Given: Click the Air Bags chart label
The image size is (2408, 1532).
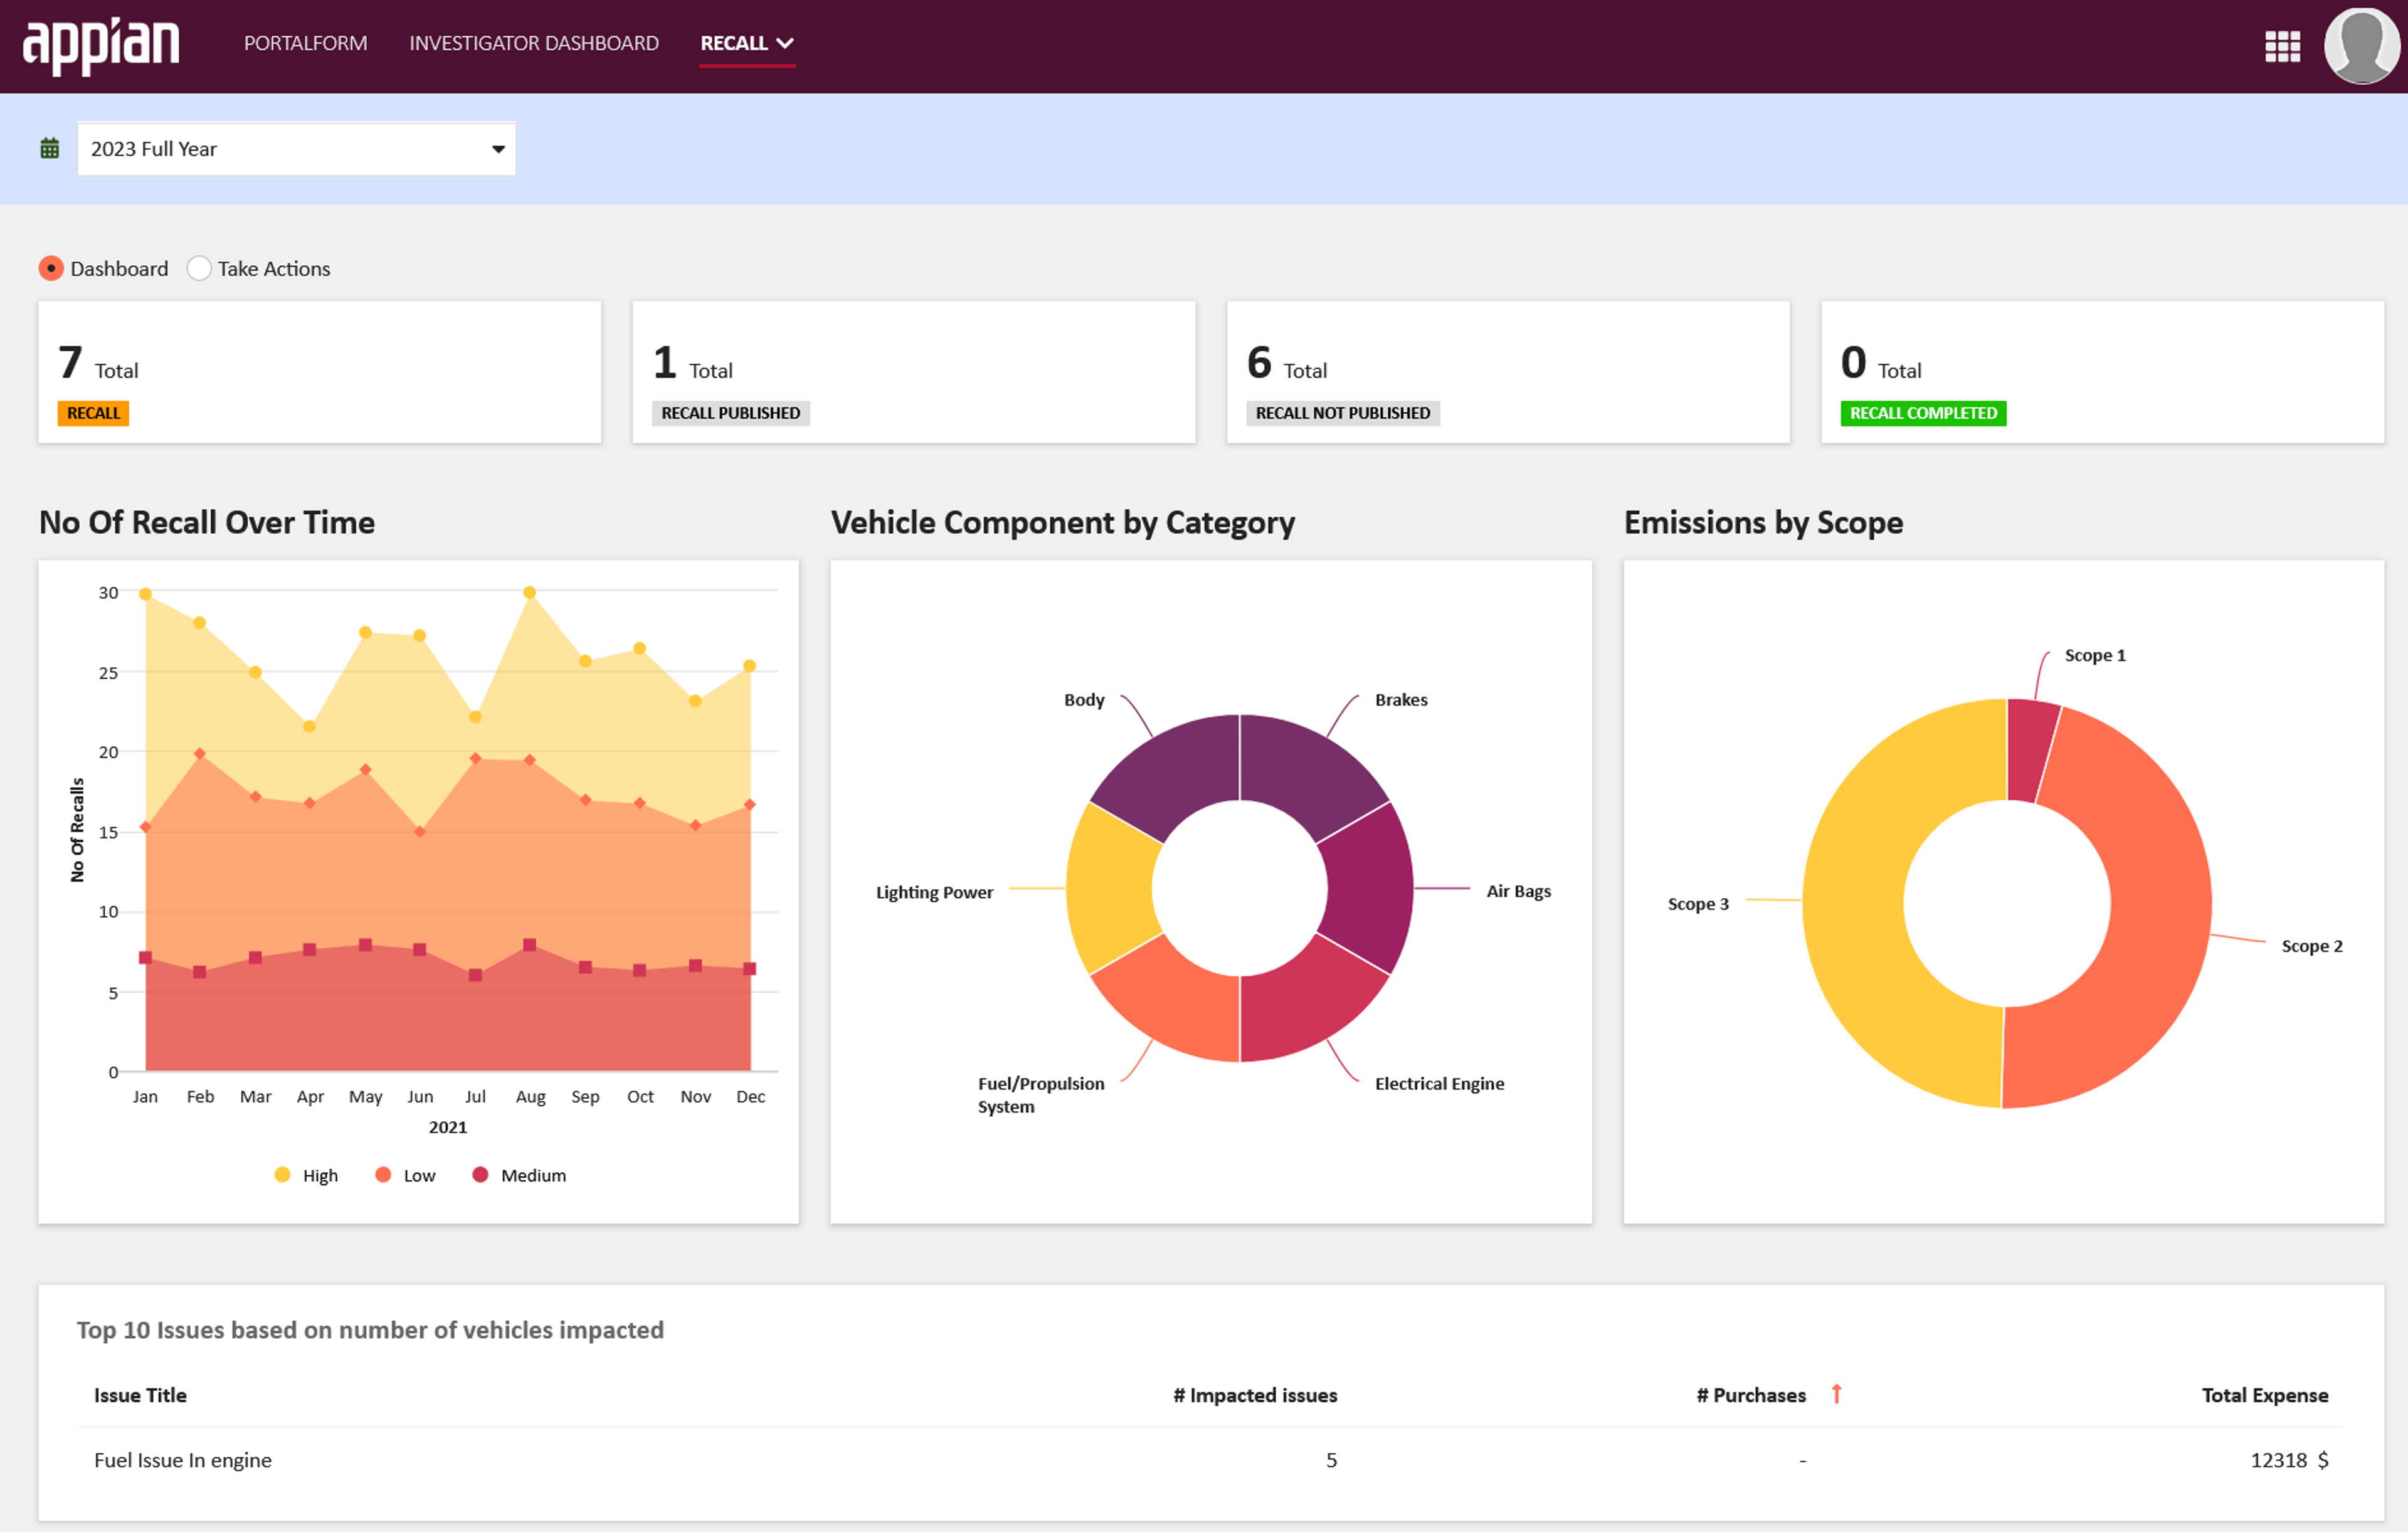Looking at the screenshot, I should tap(1518, 891).
